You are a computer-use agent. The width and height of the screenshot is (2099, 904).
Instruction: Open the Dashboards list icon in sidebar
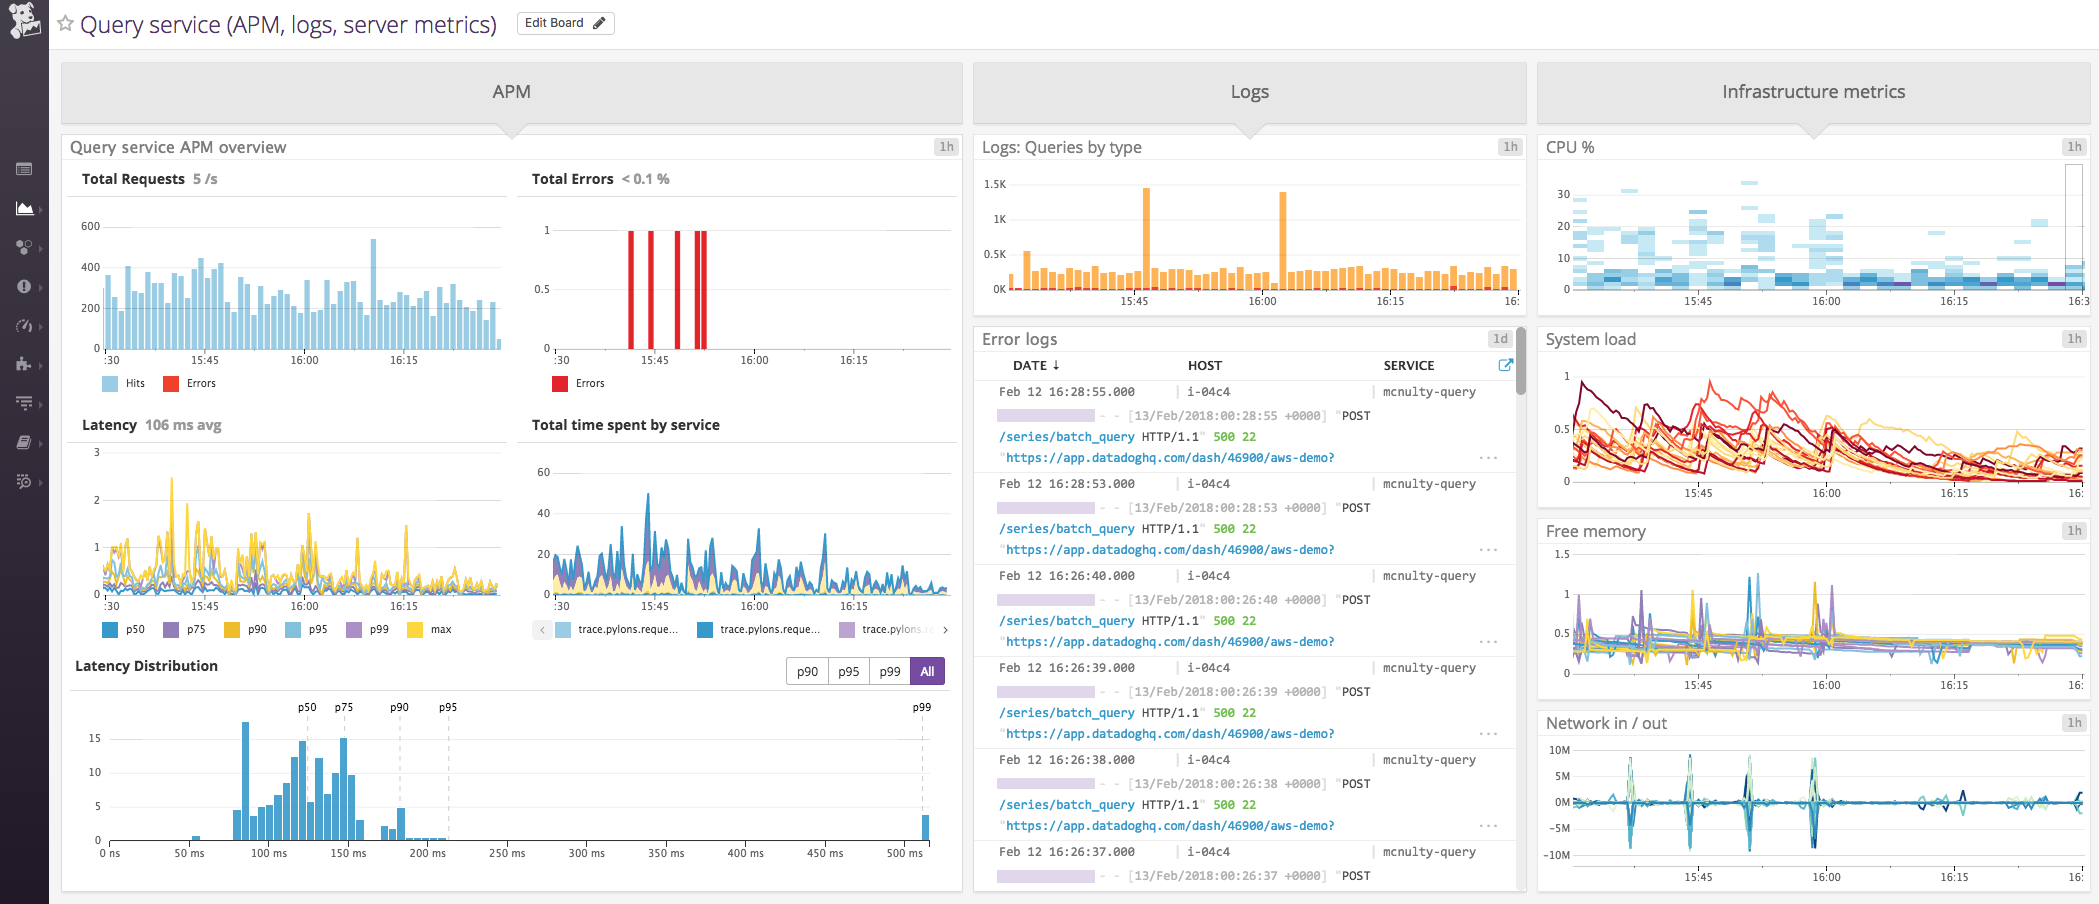click(25, 170)
